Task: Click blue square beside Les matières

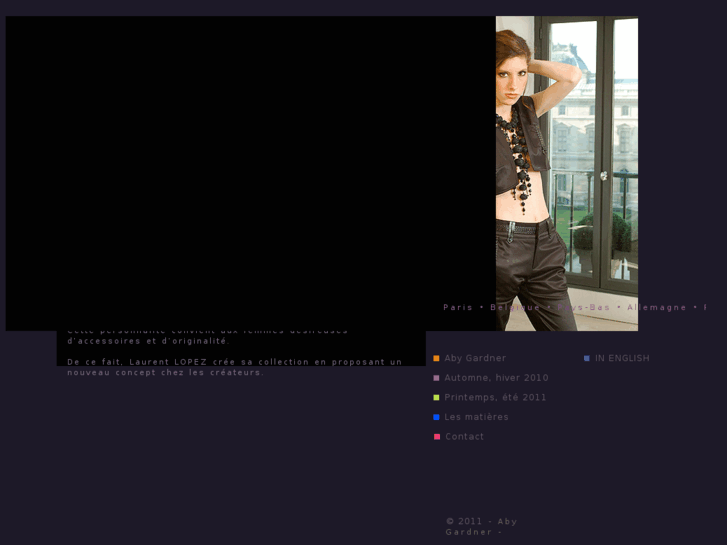Action: tap(436, 417)
